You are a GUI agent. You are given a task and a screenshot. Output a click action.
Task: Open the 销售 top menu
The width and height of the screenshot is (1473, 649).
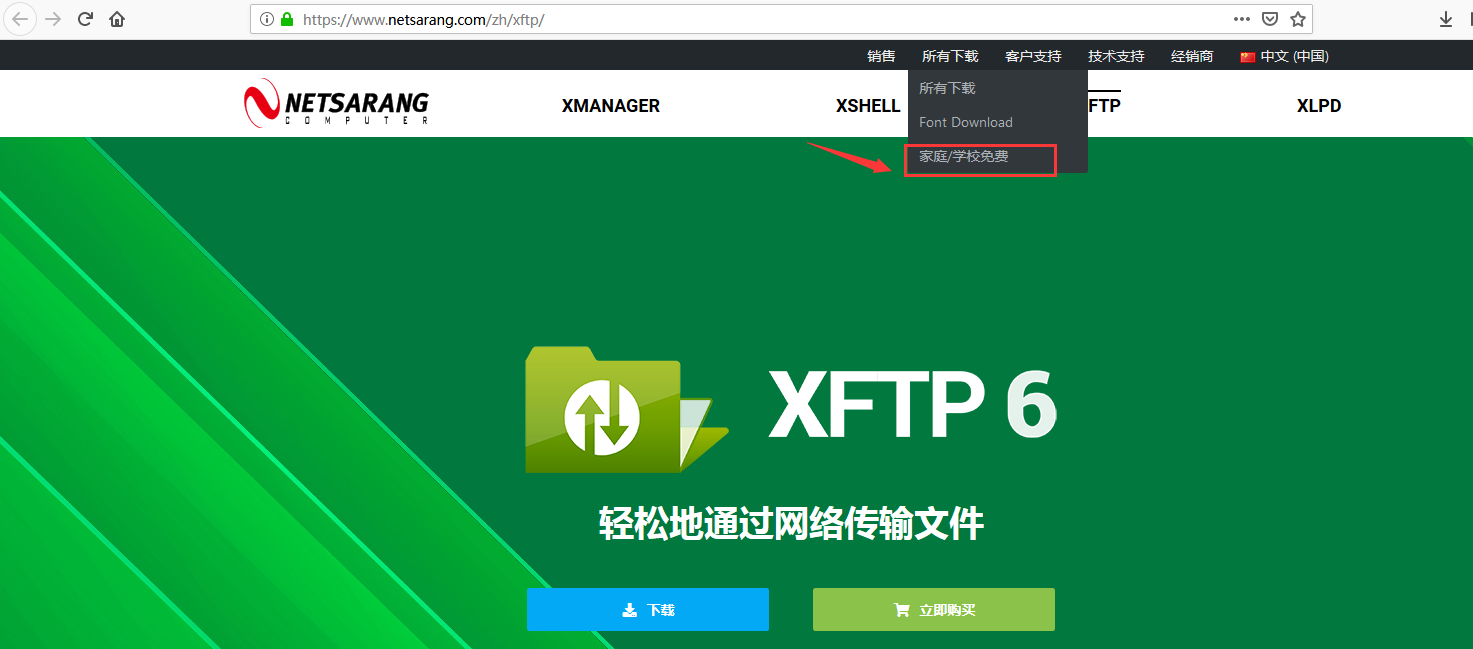point(881,56)
